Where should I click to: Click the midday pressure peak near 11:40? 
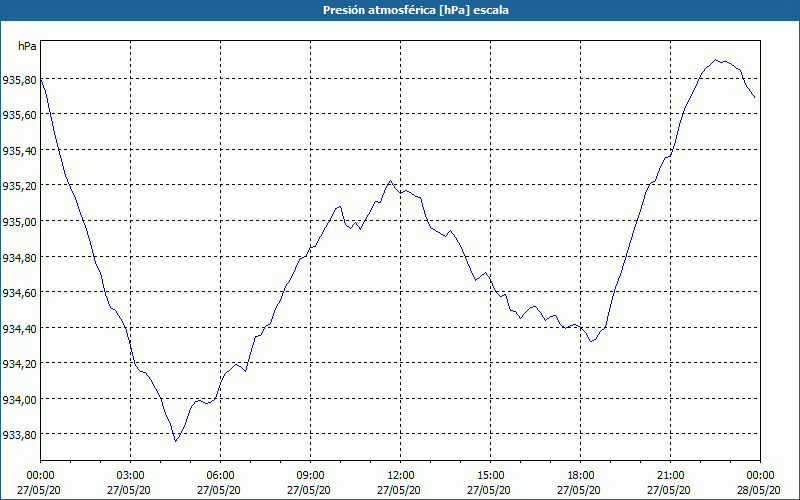[x=390, y=181]
